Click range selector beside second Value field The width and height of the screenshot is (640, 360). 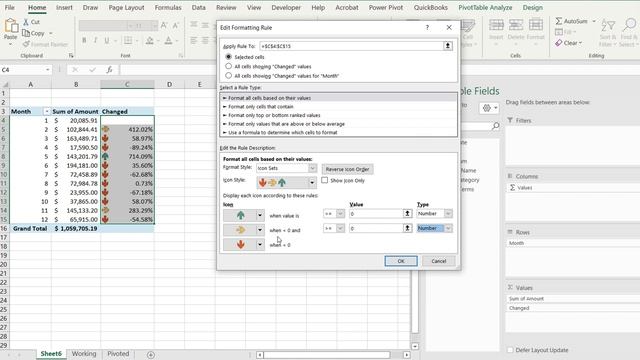point(407,228)
